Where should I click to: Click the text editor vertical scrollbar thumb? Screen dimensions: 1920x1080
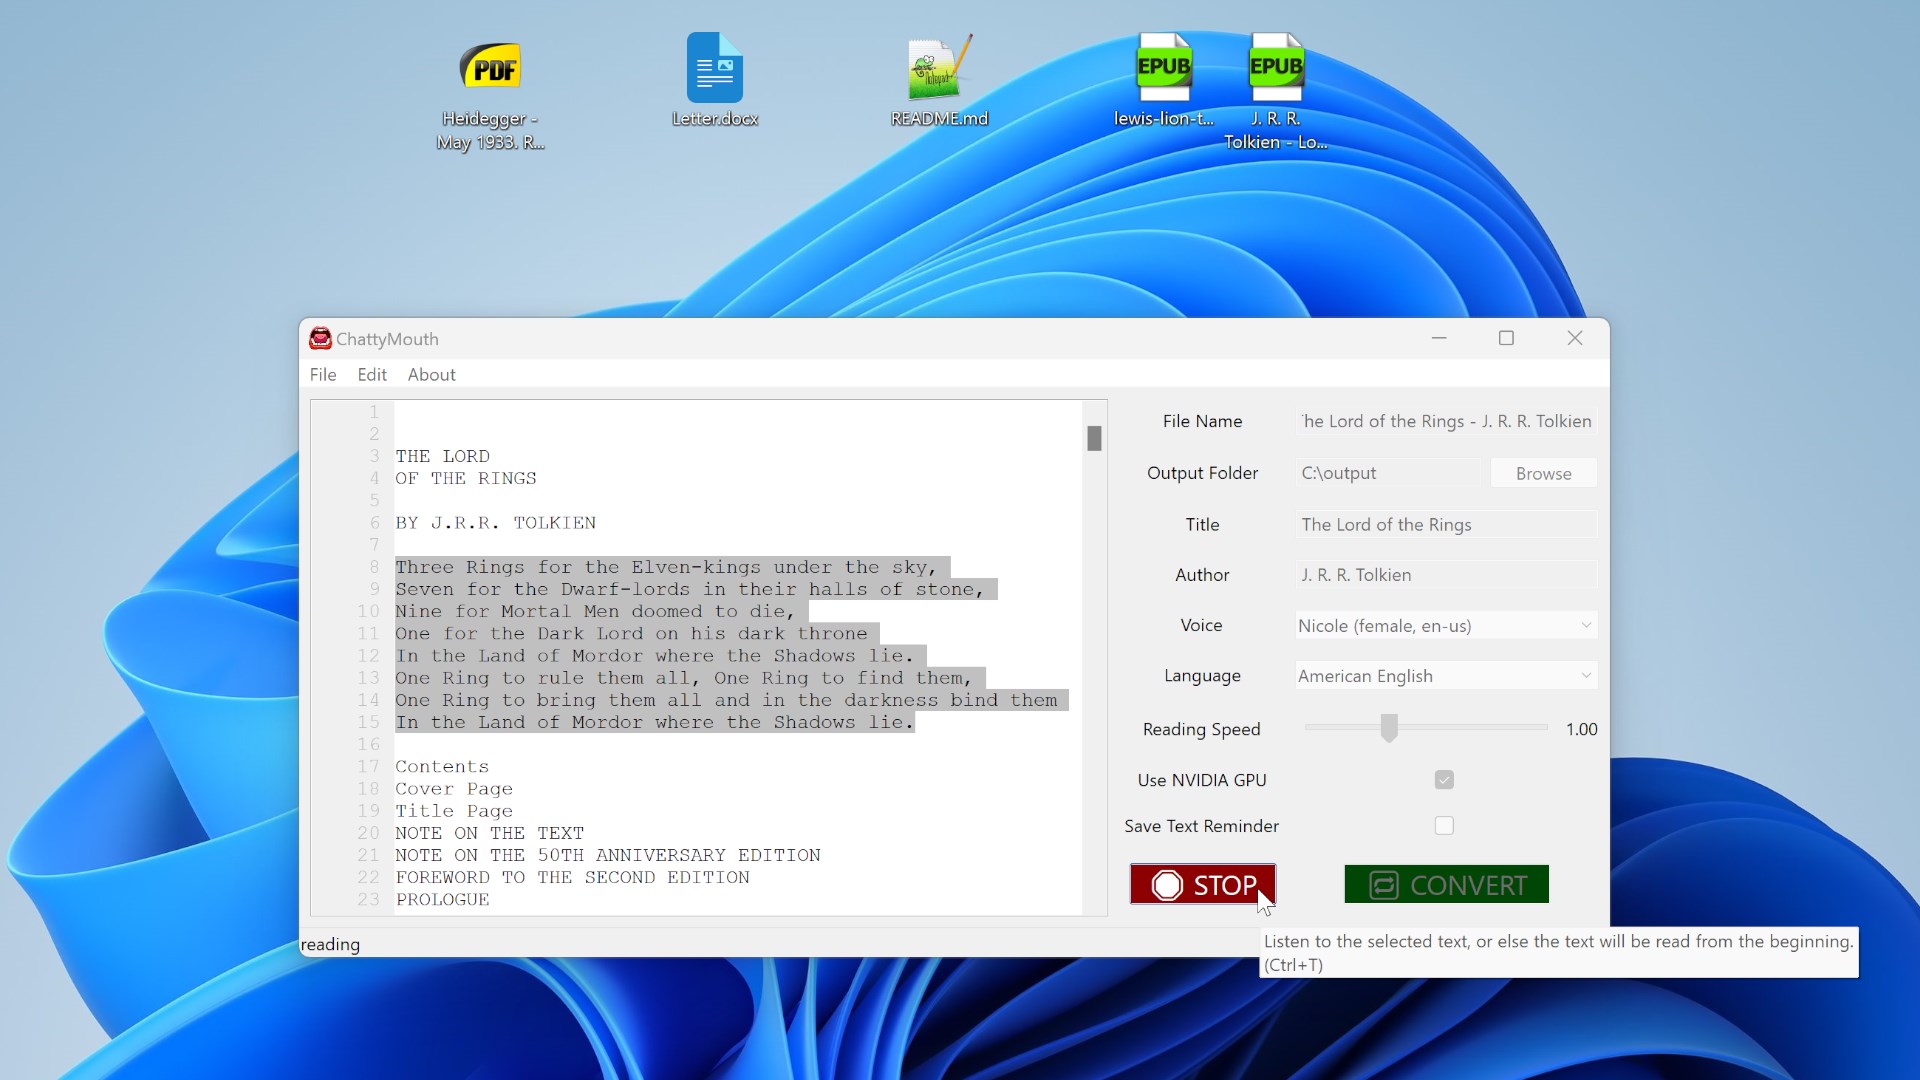point(1094,438)
